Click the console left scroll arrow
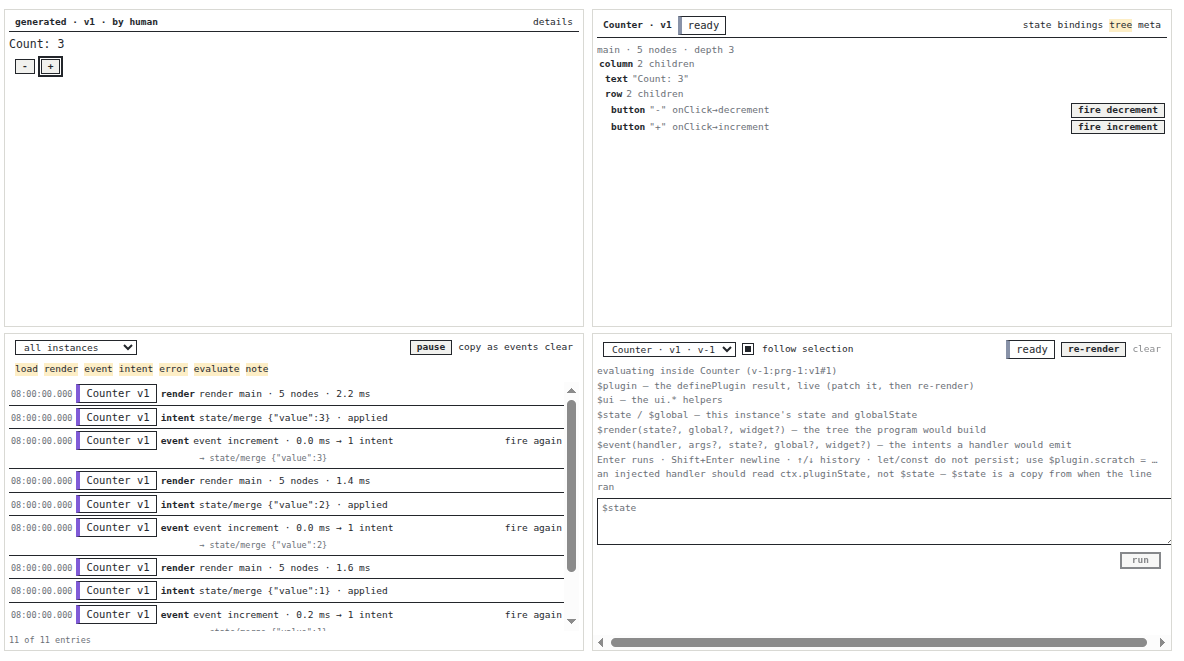 (601, 643)
